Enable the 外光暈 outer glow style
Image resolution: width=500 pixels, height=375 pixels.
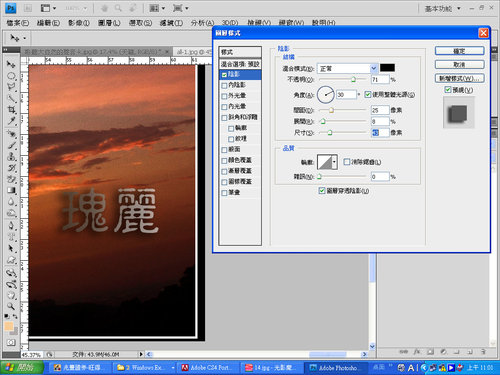point(224,96)
